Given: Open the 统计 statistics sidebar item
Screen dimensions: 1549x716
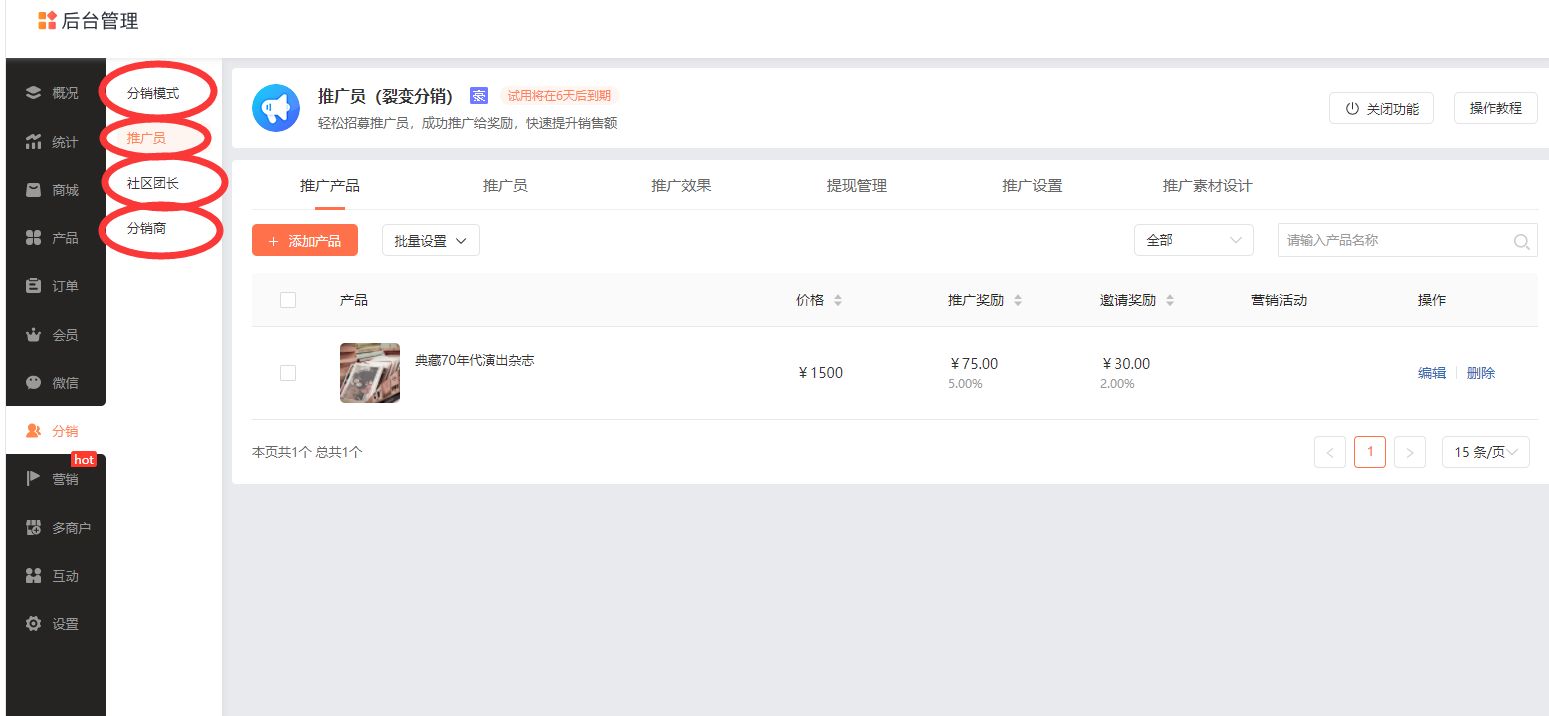Looking at the screenshot, I should click(55, 142).
